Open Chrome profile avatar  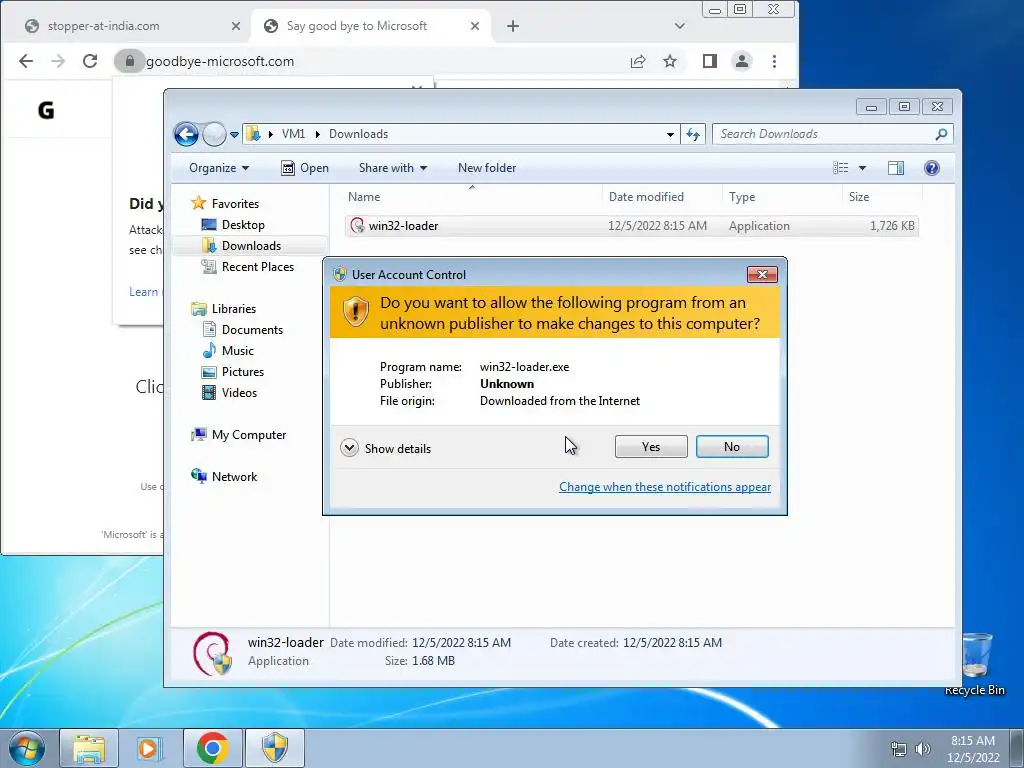(742, 61)
